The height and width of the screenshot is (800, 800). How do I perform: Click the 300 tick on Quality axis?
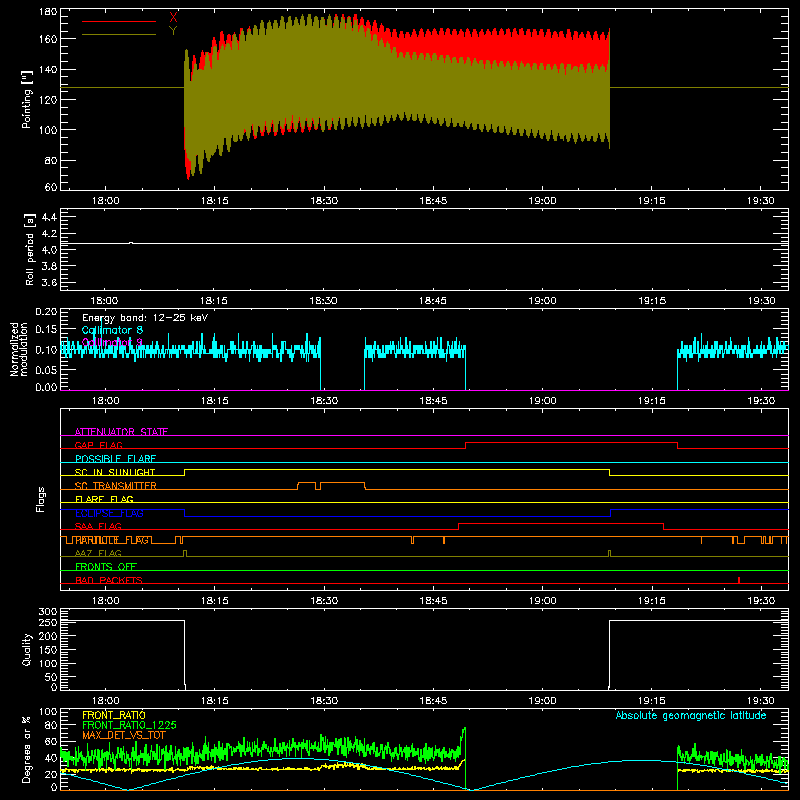coord(48,611)
